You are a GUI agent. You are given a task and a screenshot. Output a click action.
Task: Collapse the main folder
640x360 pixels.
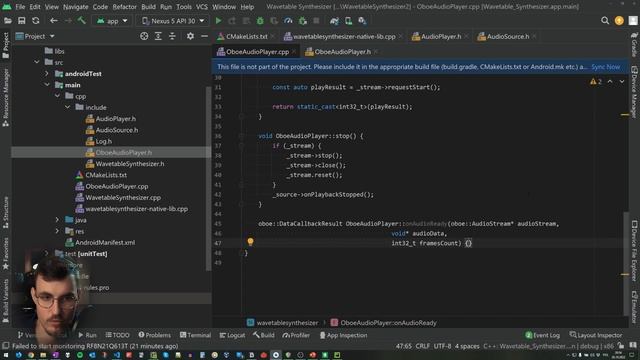point(47,85)
